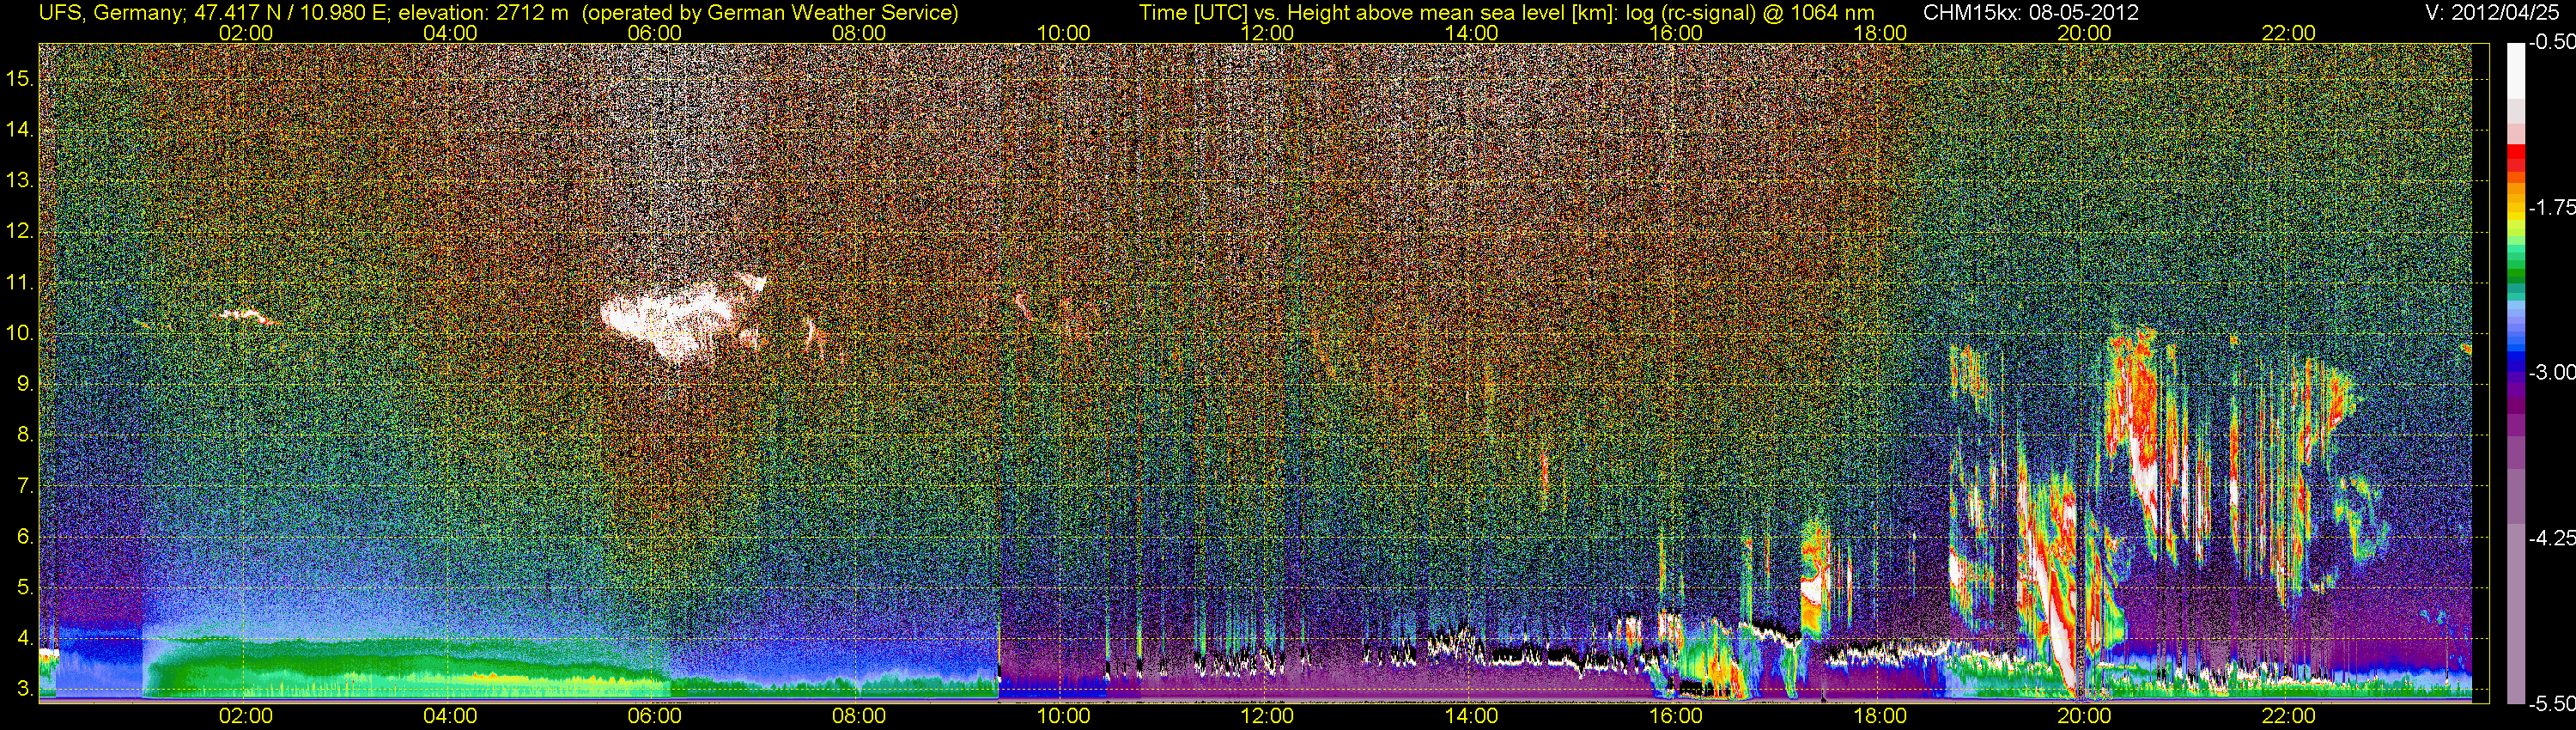This screenshot has width=2576, height=730.
Task: Click the 14:00 label on the top time axis
Action: 1472,33
